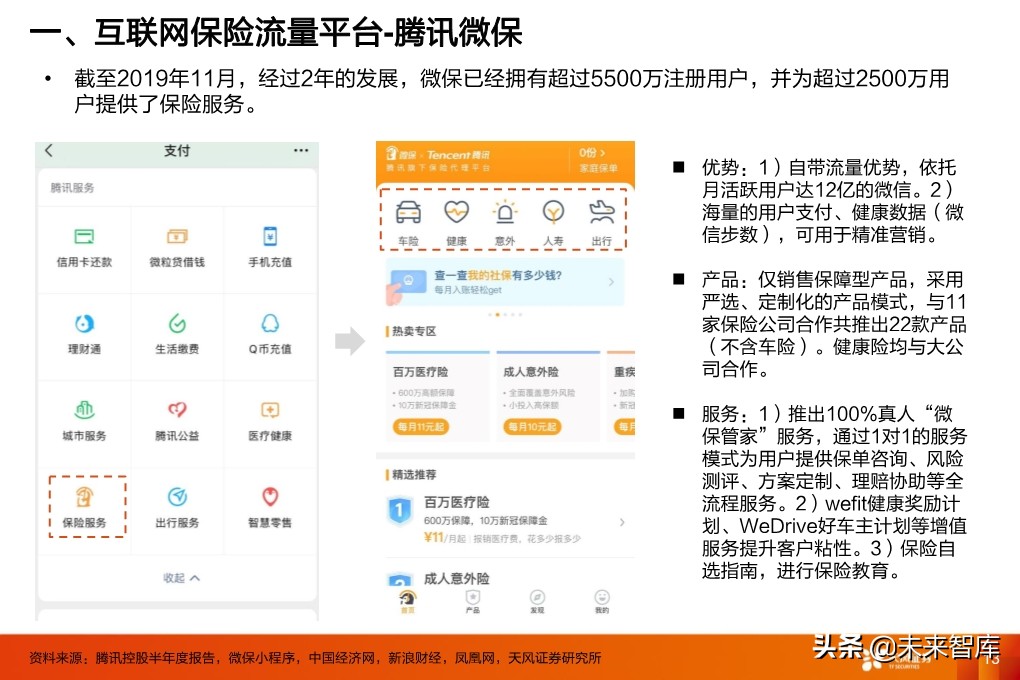Screen dimensions: 1020x680
Task: Open the 医疗健康 medical health service
Action: pos(270,419)
